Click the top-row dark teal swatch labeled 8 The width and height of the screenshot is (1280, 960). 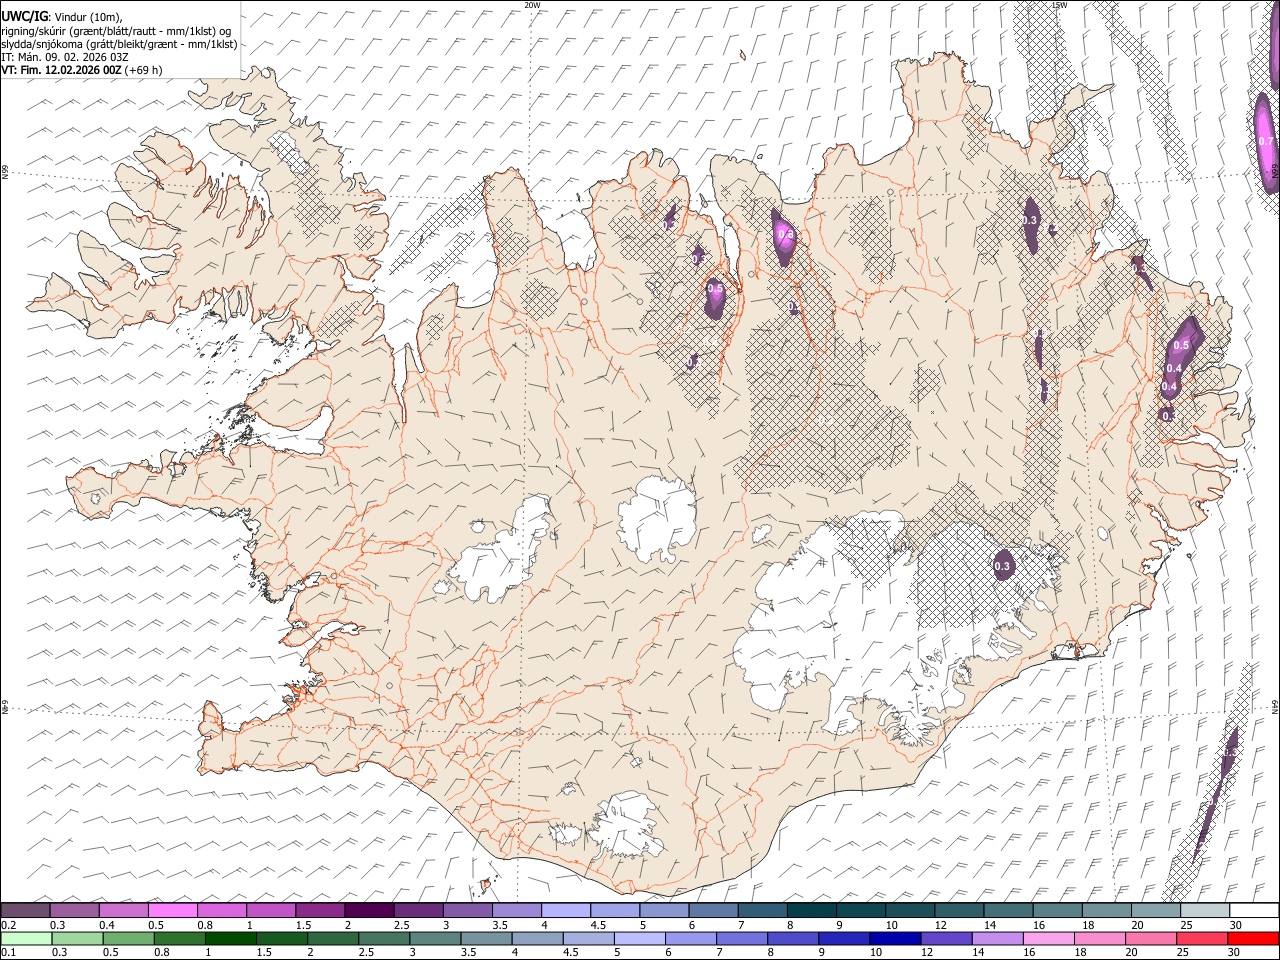tap(811, 910)
